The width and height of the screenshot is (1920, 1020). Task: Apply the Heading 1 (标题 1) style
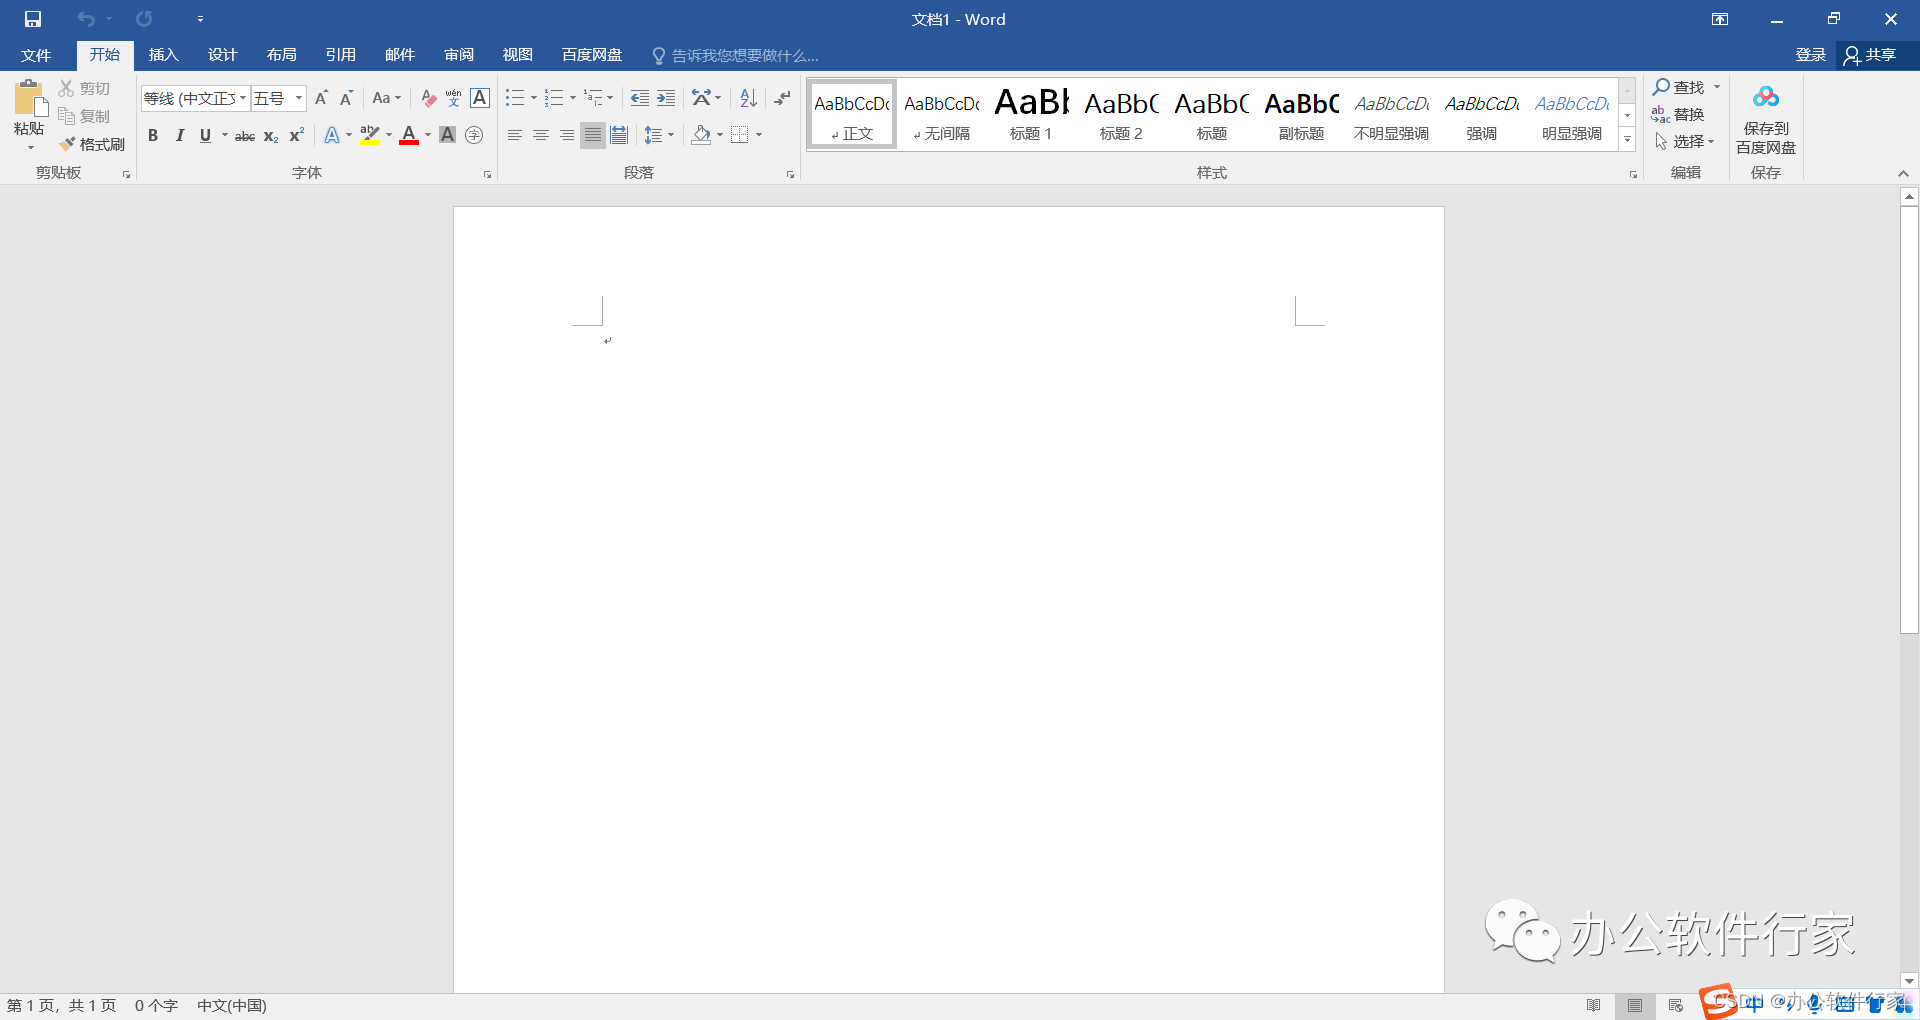[1031, 115]
